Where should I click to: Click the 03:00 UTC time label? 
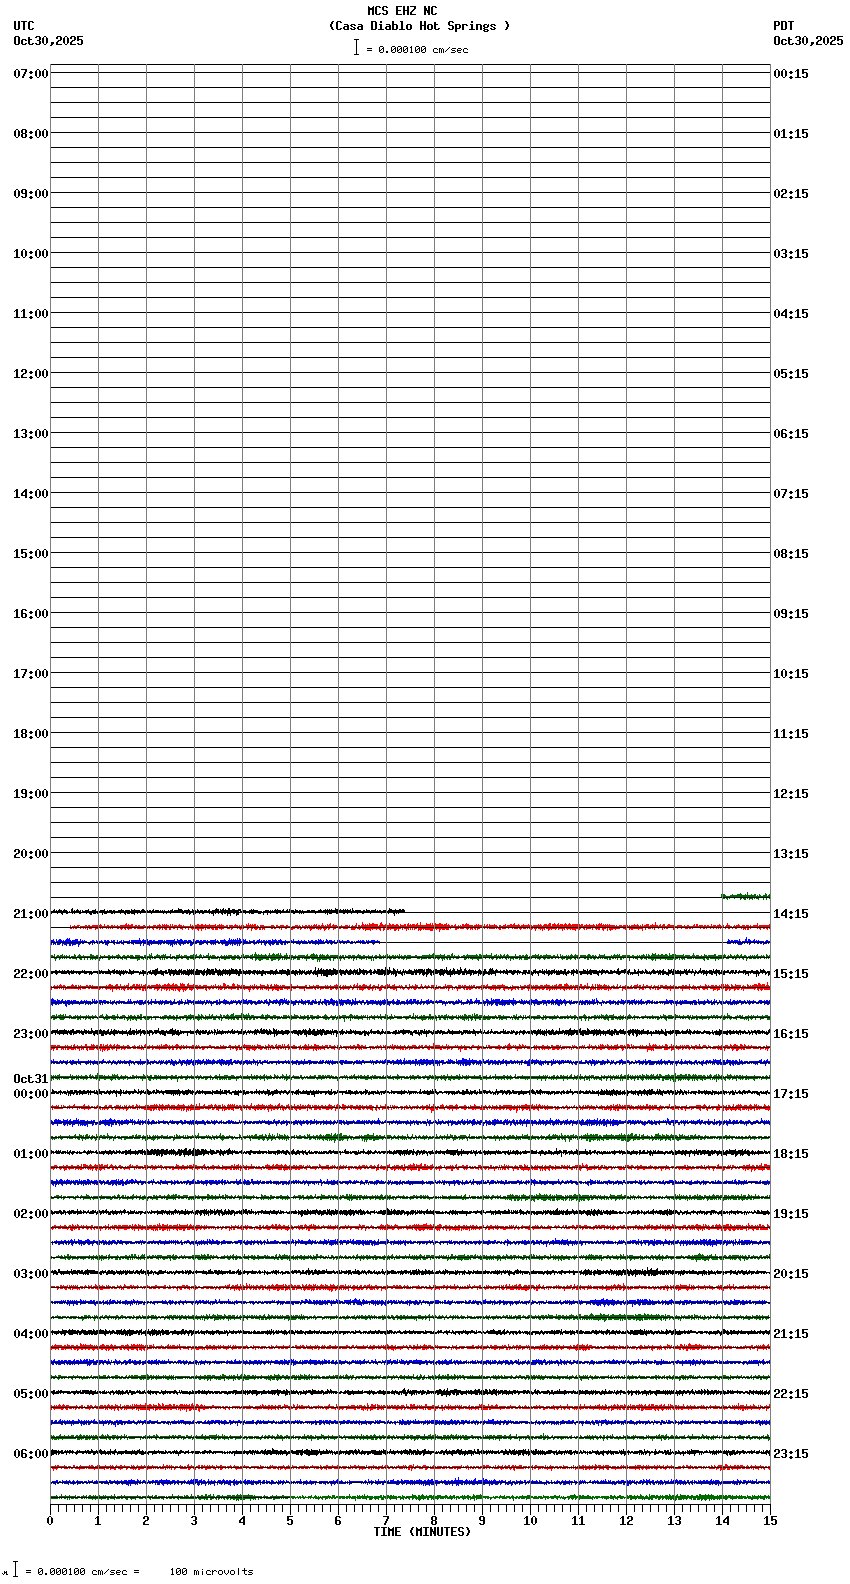click(x=31, y=1274)
